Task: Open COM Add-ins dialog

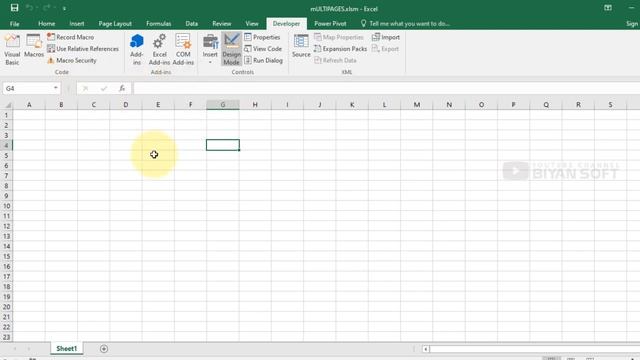Action: tap(183, 50)
